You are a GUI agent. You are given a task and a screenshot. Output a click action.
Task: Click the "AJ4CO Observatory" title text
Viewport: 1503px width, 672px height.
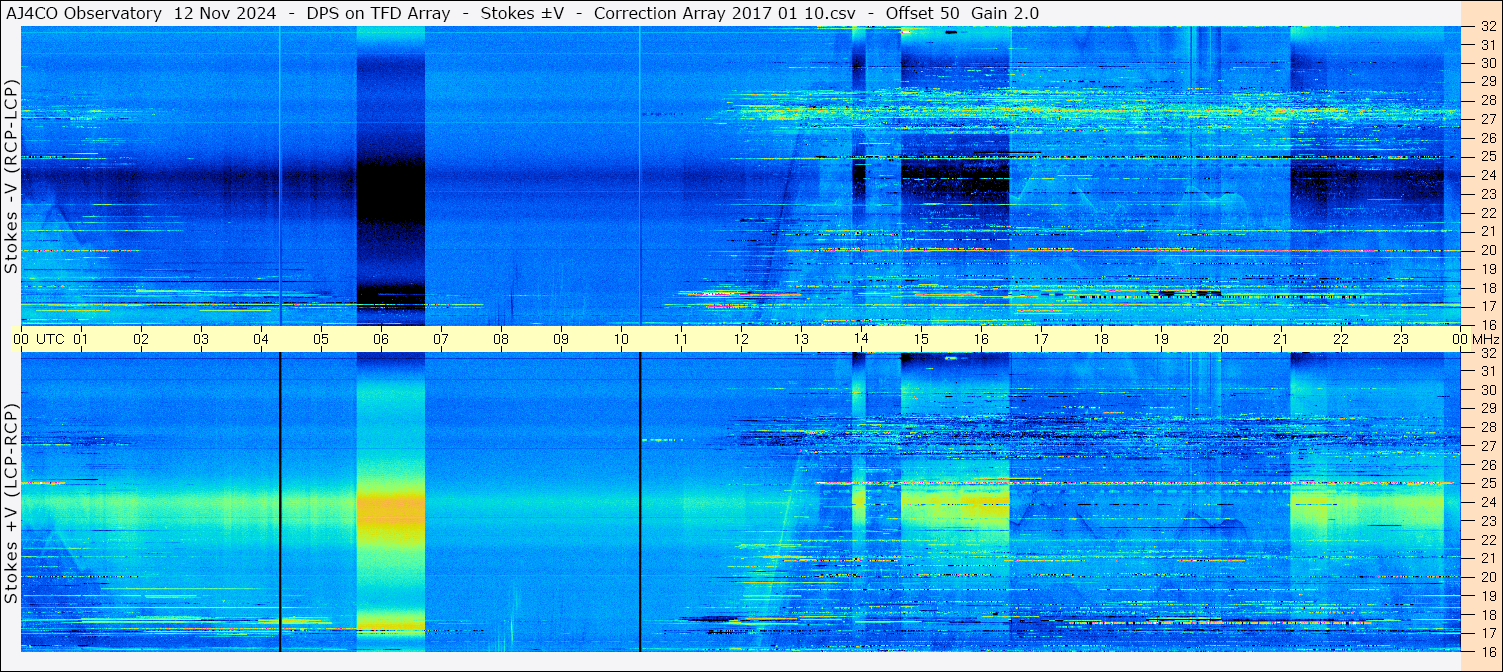(85, 13)
